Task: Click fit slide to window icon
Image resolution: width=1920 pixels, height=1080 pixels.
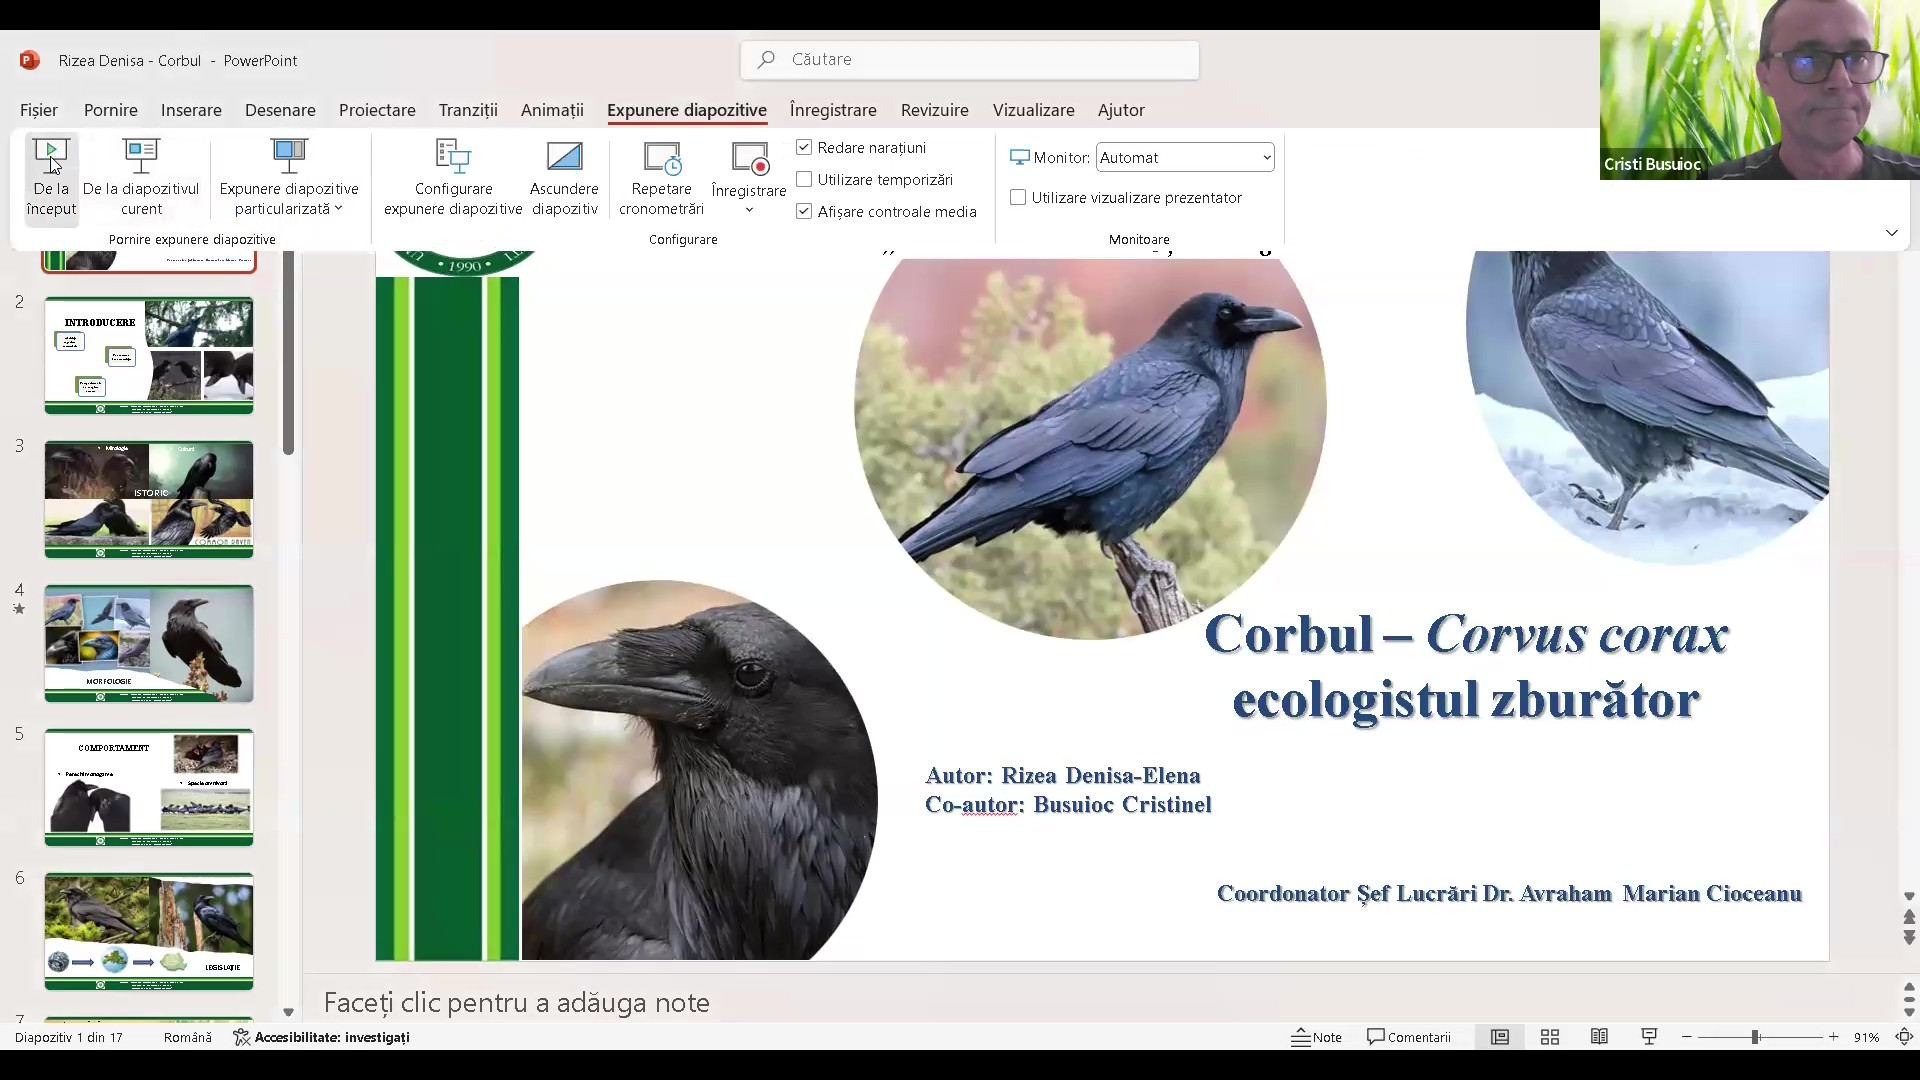Action: coord(1904,1037)
